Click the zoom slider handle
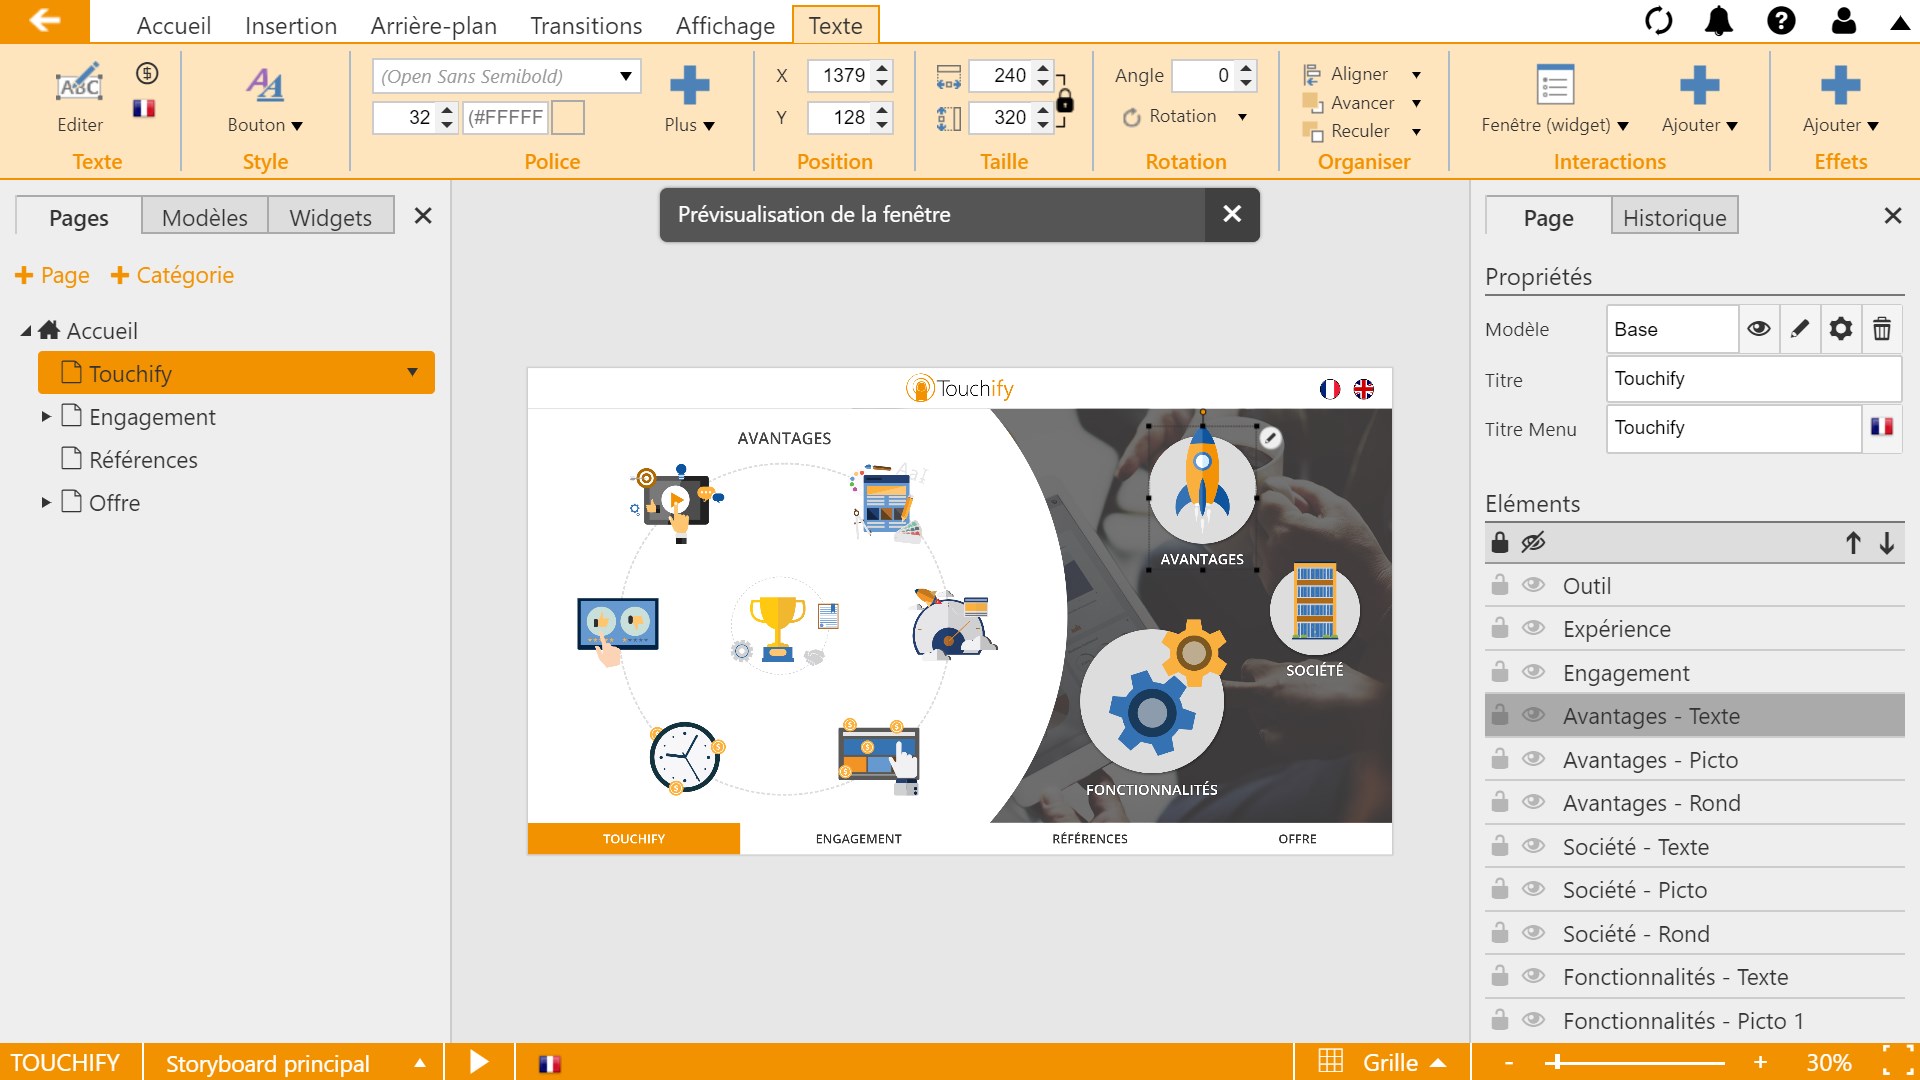 click(1557, 1062)
